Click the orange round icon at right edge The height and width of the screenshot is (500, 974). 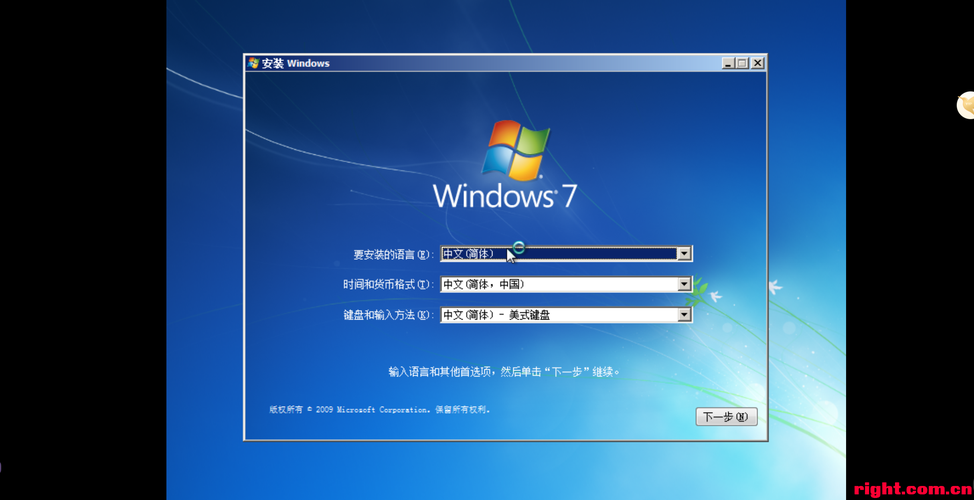965,104
